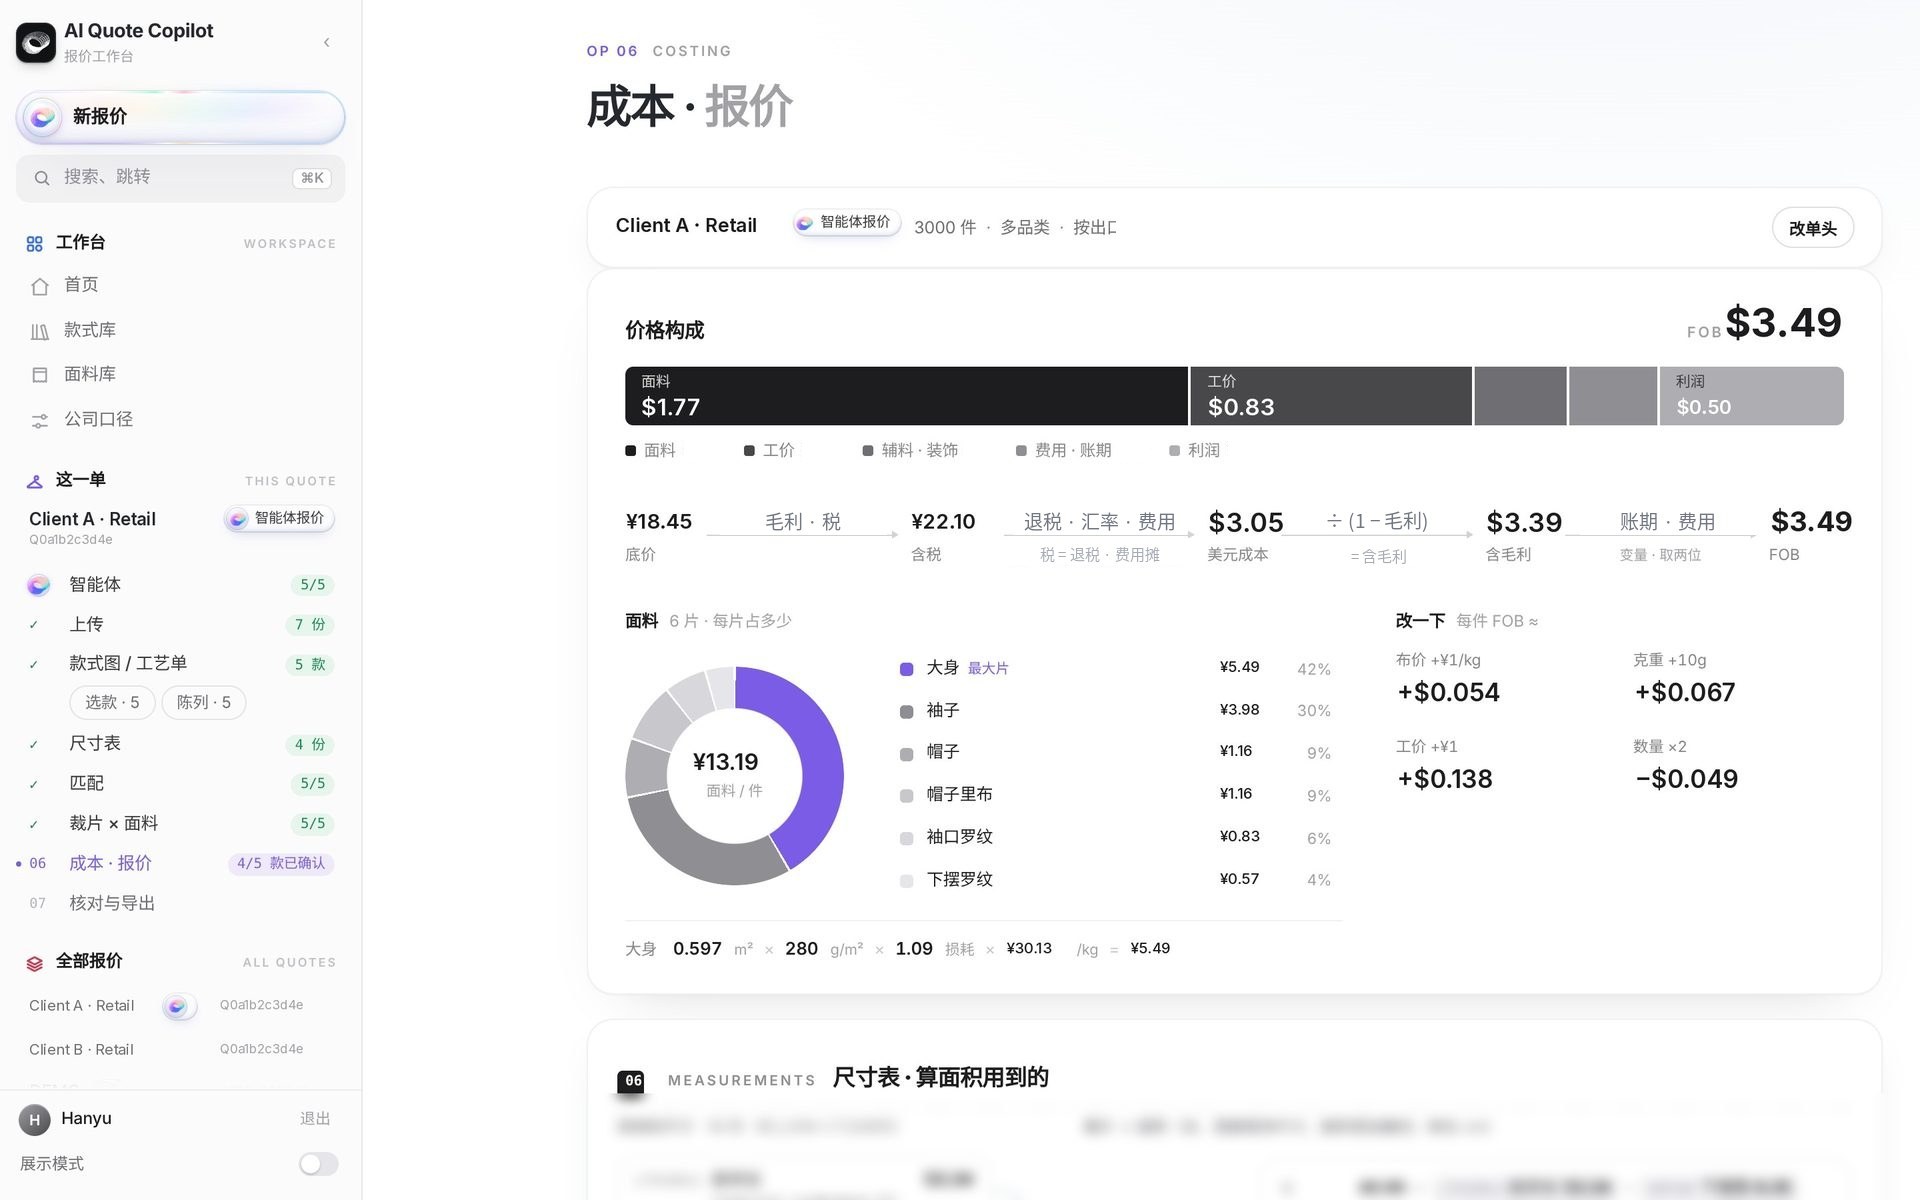The image size is (1920, 1200).
Task: Click the AI Quote Copilot logo icon
Action: coord(36,42)
